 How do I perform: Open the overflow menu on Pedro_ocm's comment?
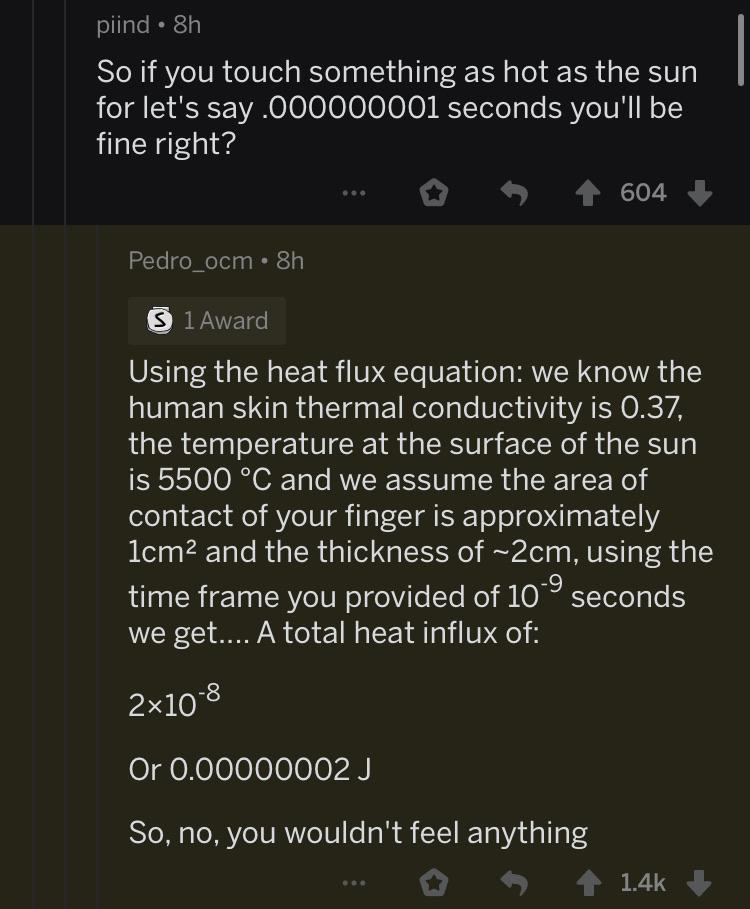click(x=354, y=883)
